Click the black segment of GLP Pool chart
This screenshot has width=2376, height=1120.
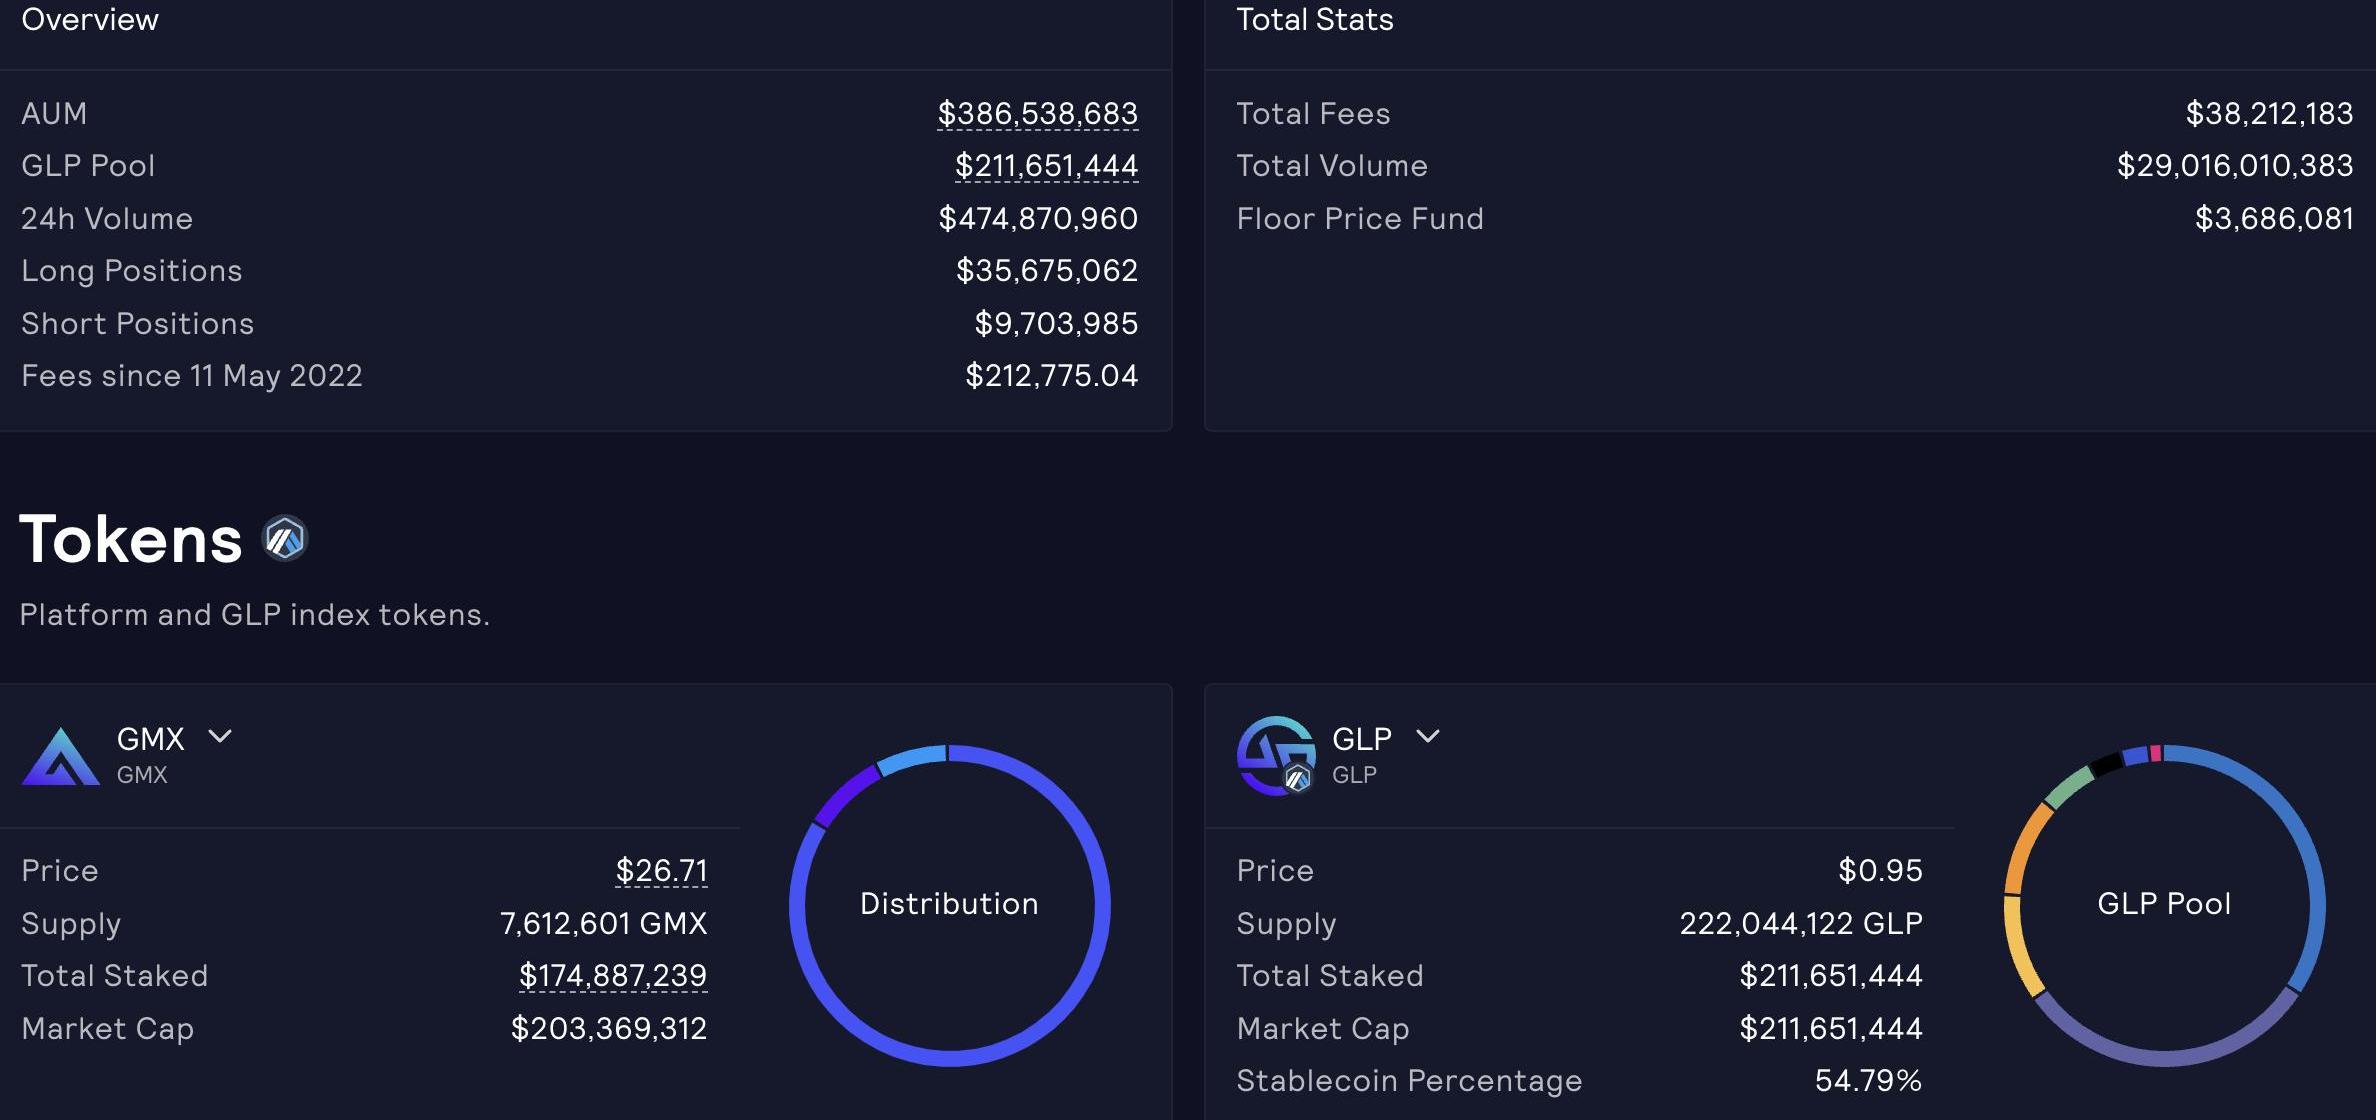(x=2106, y=765)
